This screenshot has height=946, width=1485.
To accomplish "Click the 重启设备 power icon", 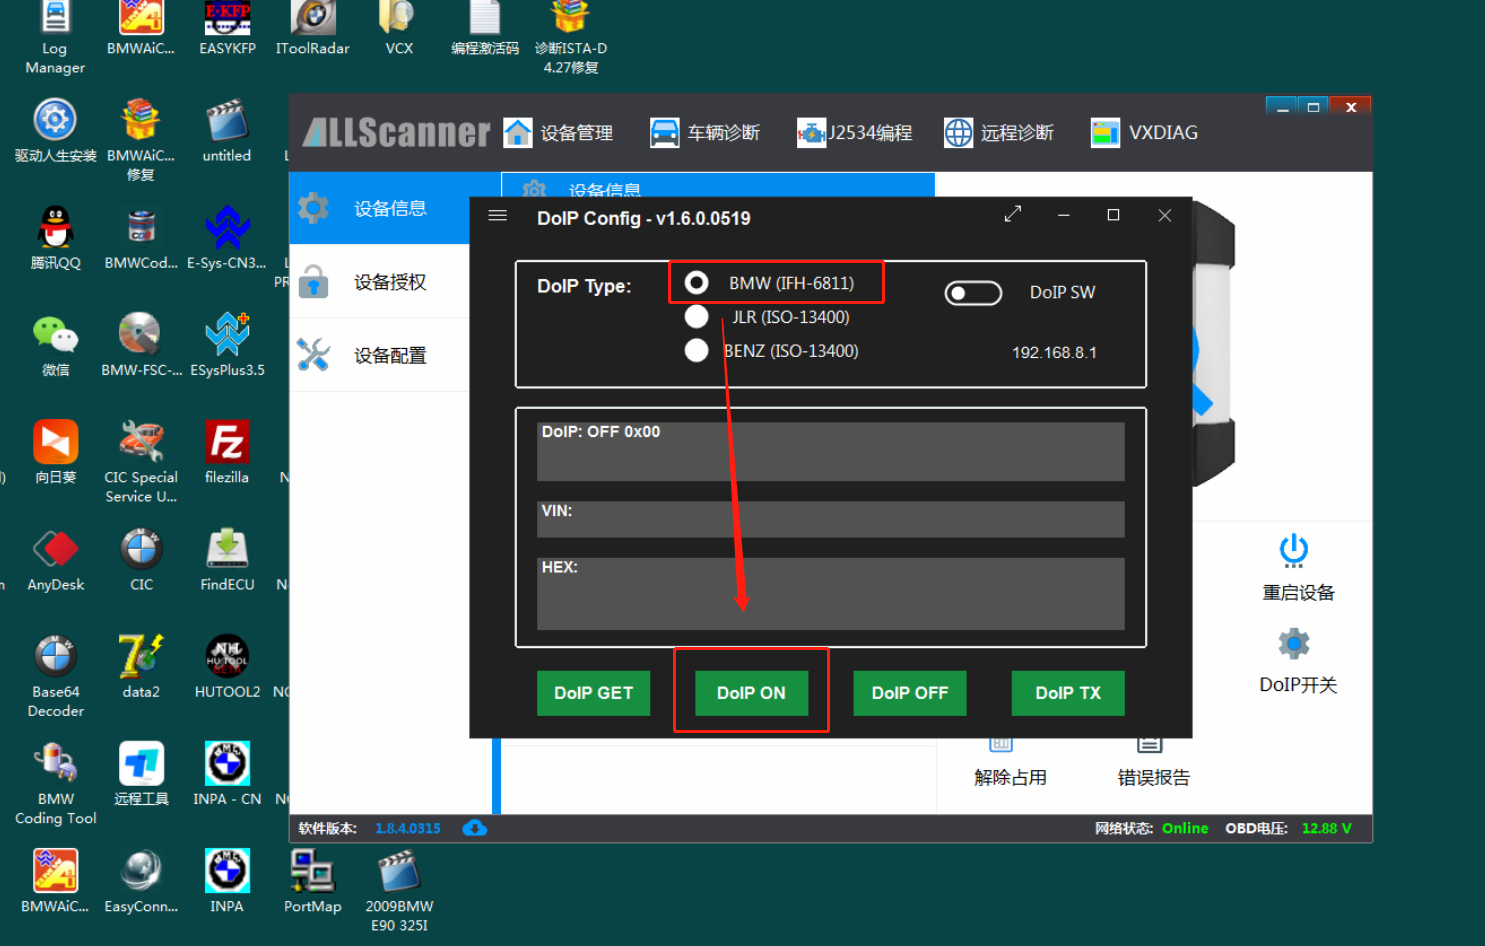I will [x=1294, y=550].
